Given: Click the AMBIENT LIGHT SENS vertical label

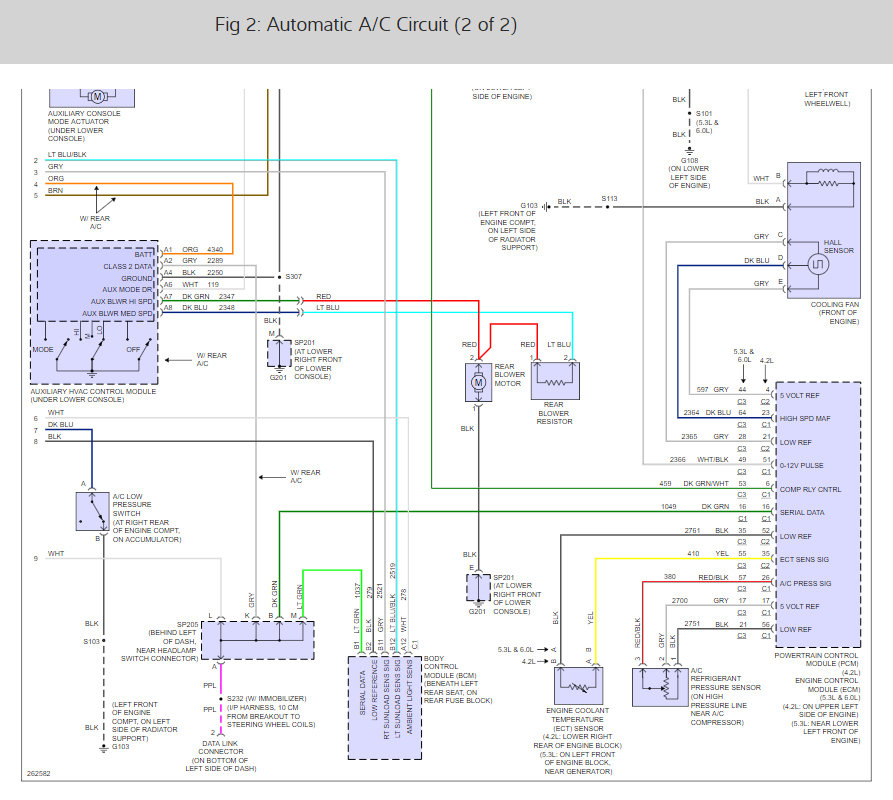Looking at the screenshot, I should tap(409, 698).
